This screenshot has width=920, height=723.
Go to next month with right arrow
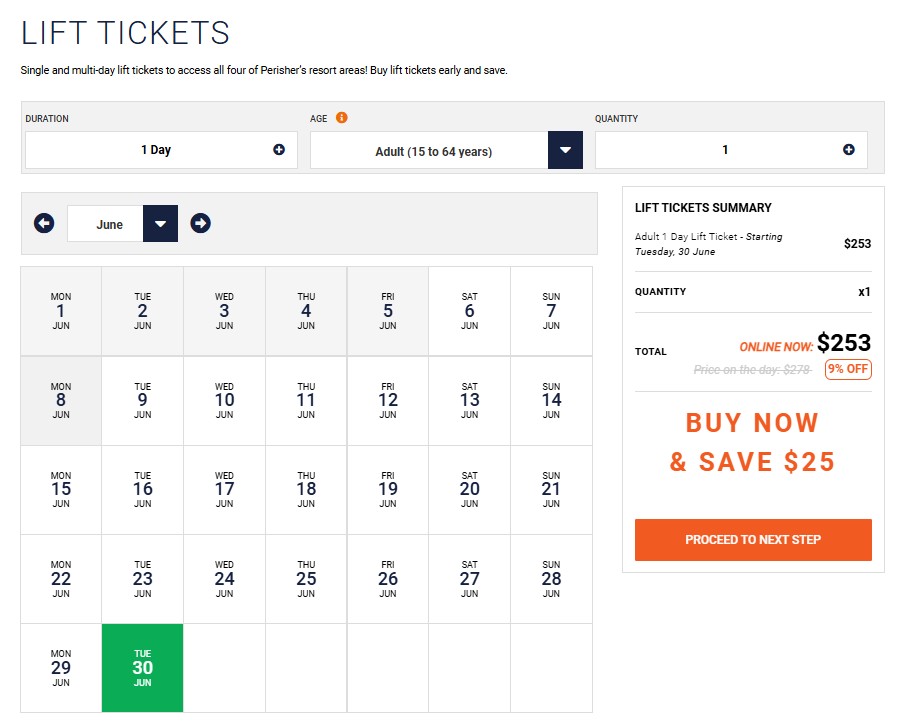point(200,223)
